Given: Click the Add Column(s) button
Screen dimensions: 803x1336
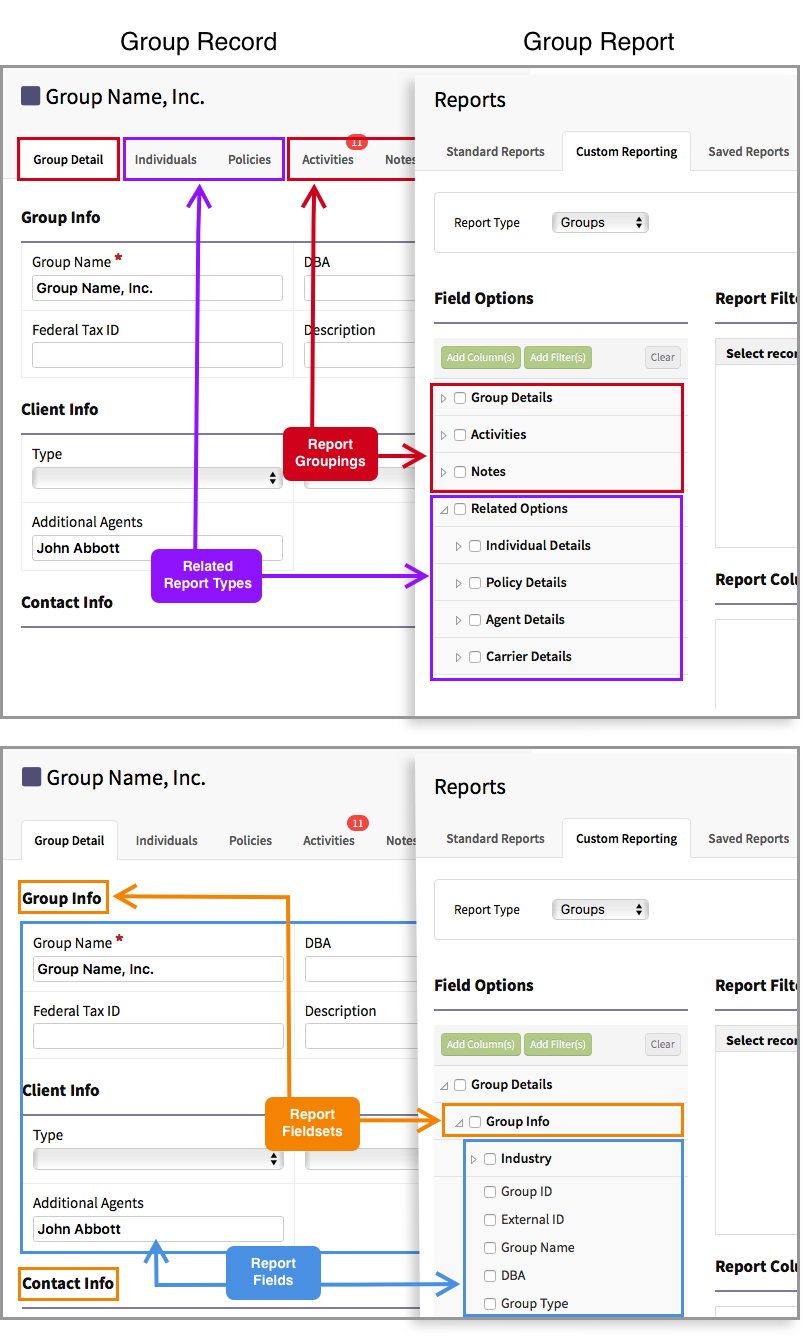Looking at the screenshot, I should tap(480, 357).
